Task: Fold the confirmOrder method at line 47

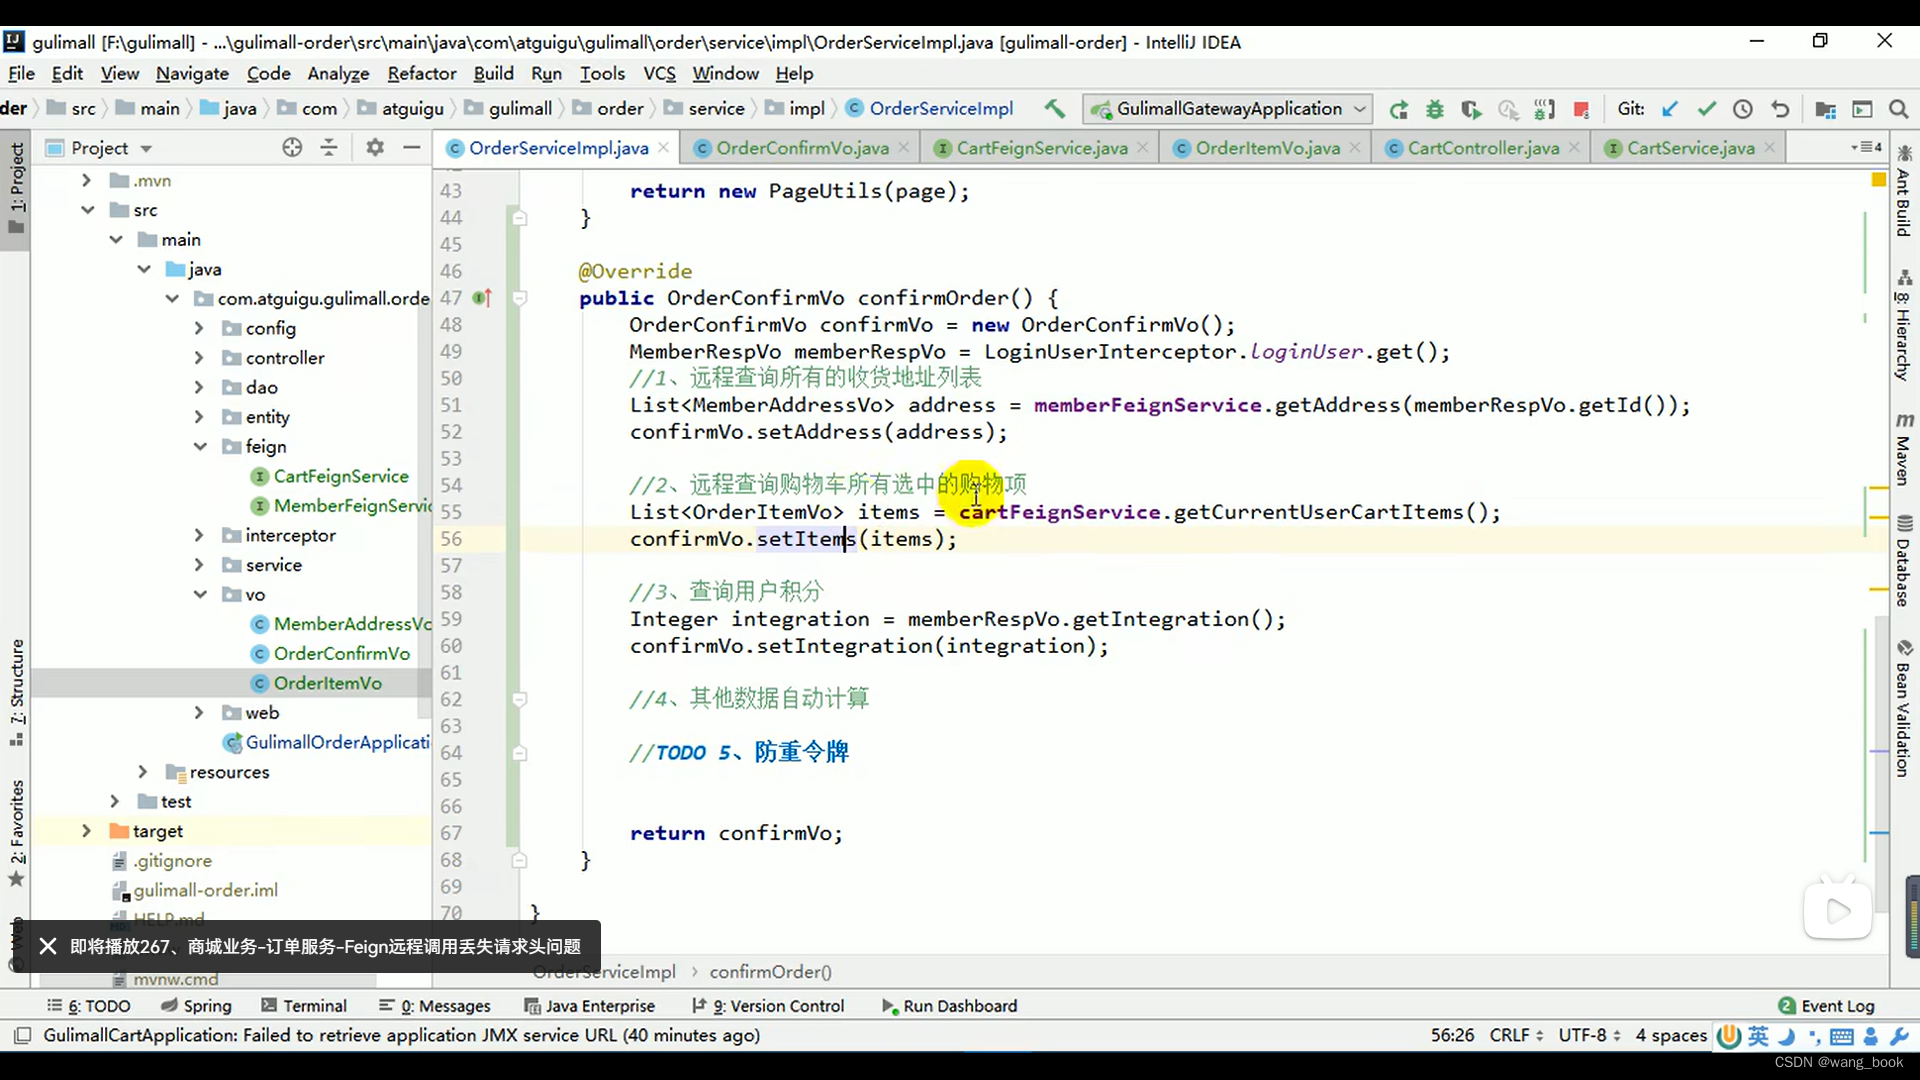Action: (519, 298)
